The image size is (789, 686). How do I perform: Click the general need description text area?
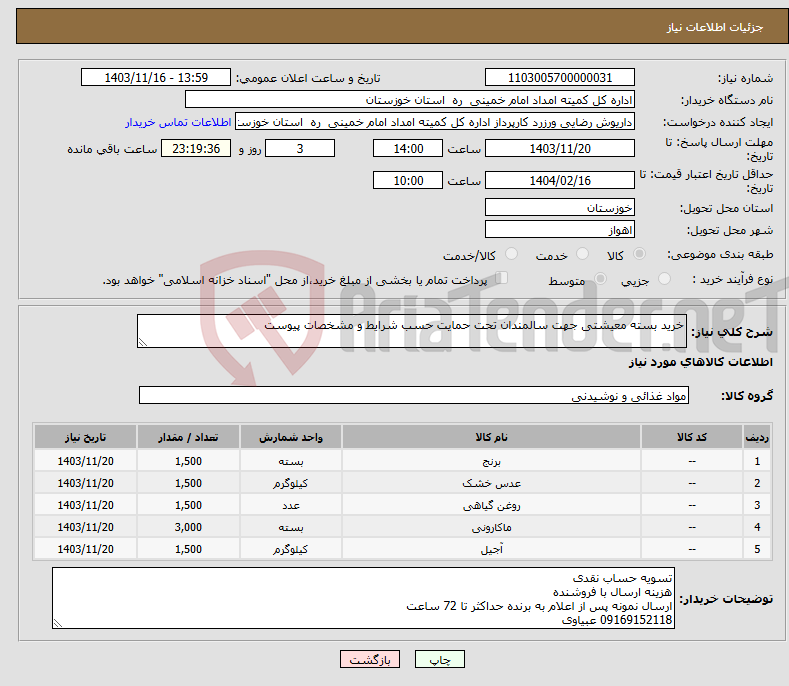tap(412, 331)
